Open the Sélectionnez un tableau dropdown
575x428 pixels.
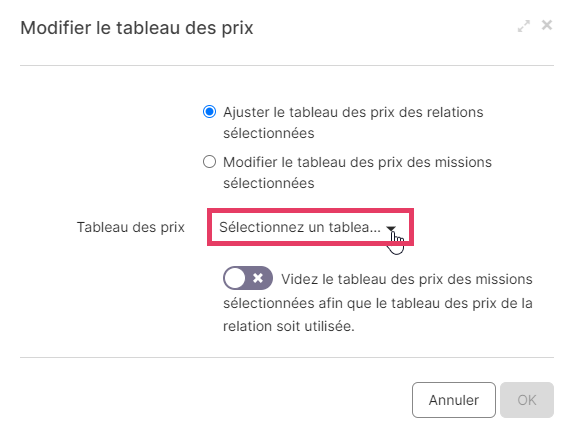point(310,227)
